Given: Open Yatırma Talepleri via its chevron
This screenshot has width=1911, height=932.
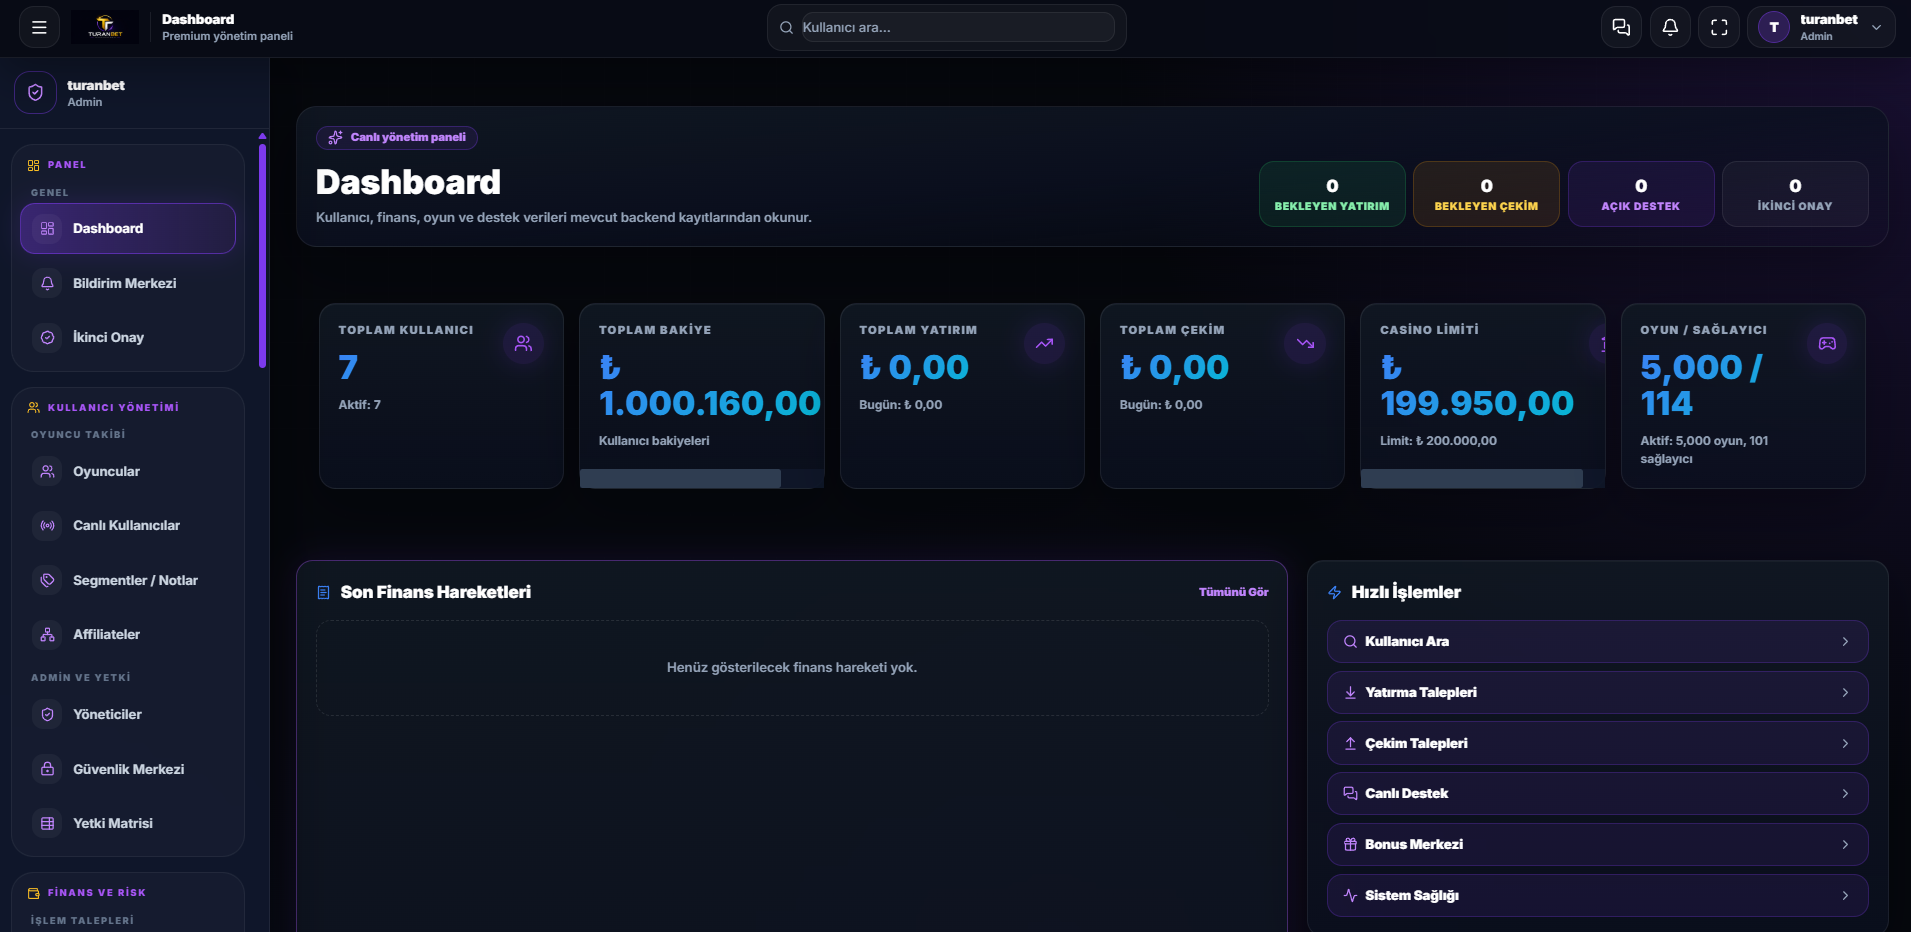Looking at the screenshot, I should click(1845, 692).
